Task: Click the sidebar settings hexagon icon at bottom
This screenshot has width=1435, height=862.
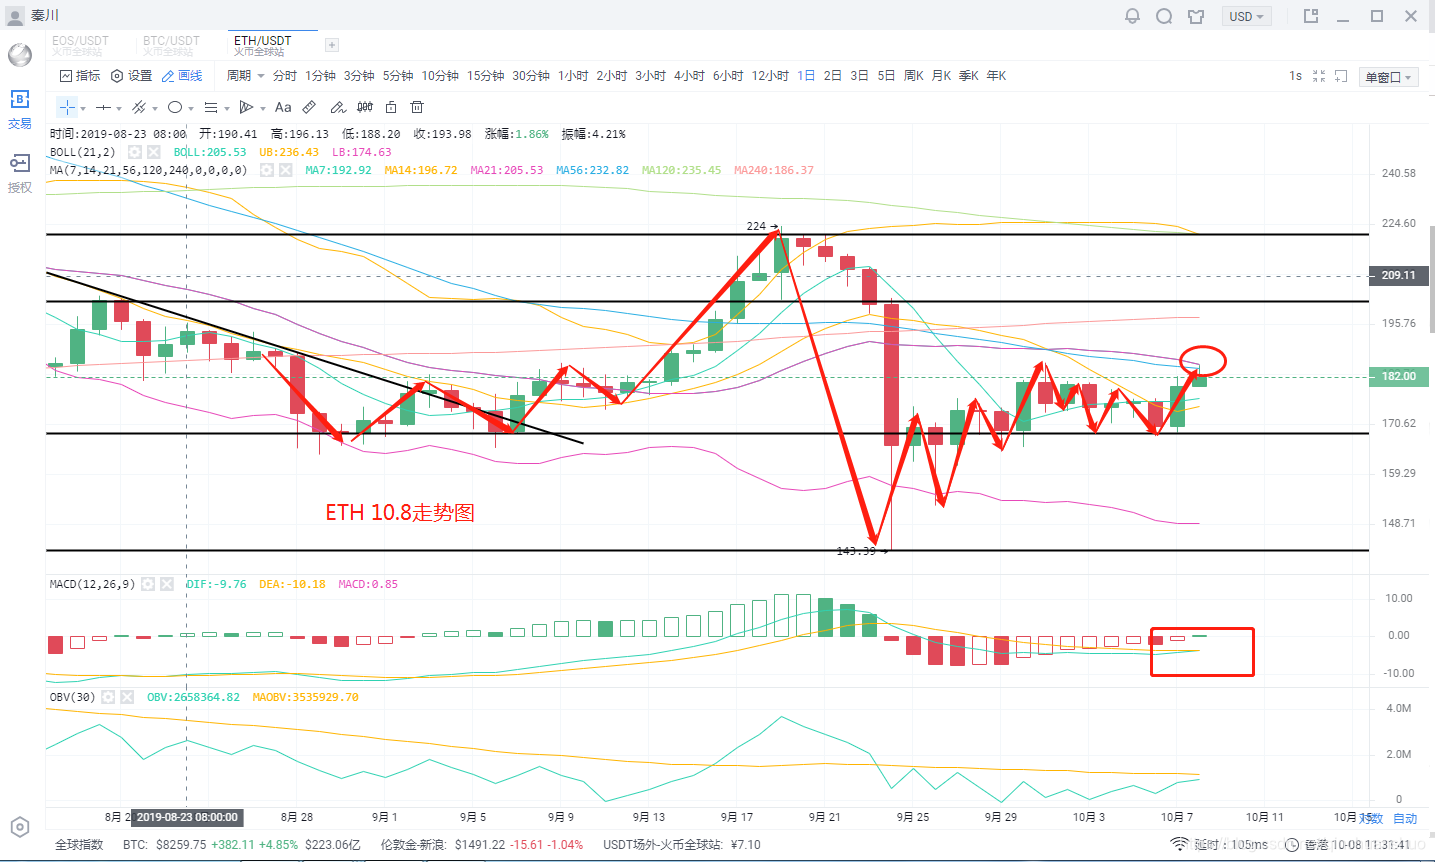Action: coord(20,827)
